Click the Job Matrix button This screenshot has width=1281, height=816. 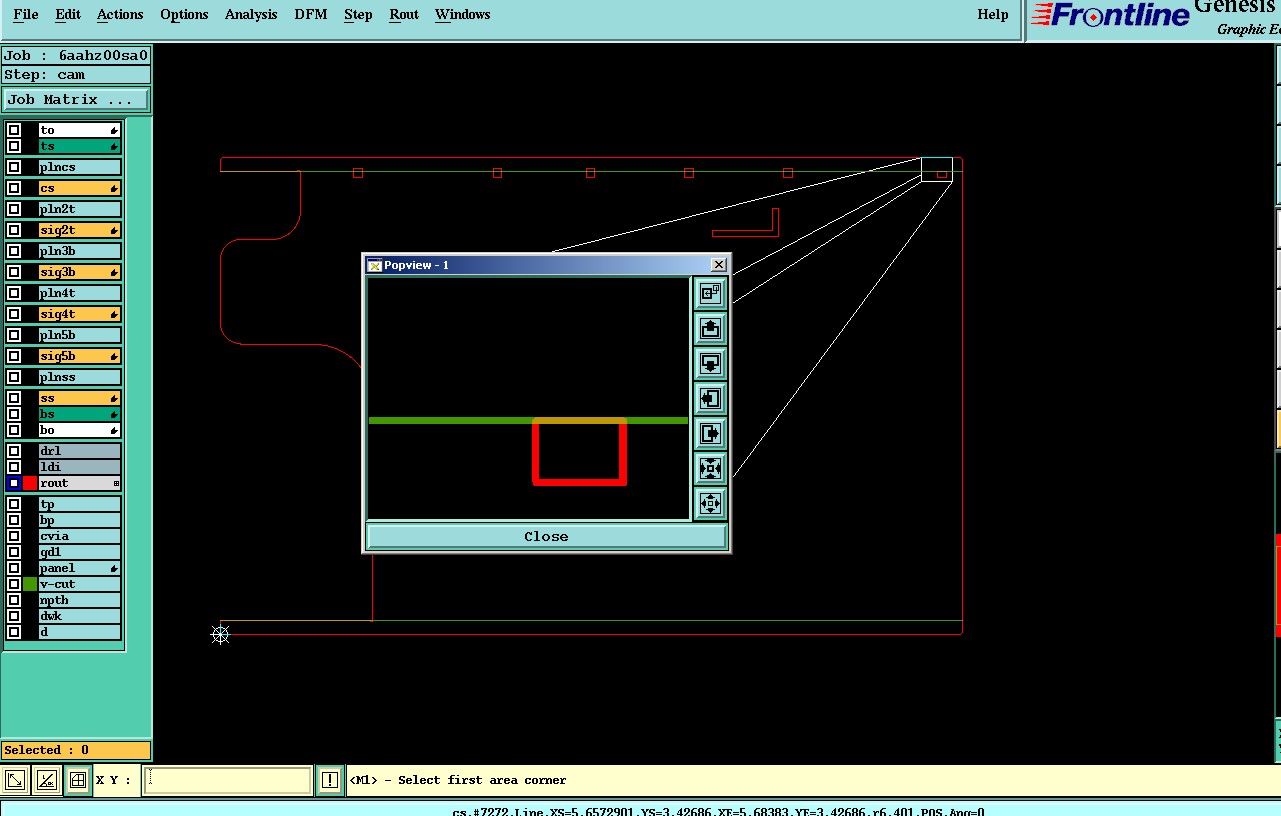[76, 100]
